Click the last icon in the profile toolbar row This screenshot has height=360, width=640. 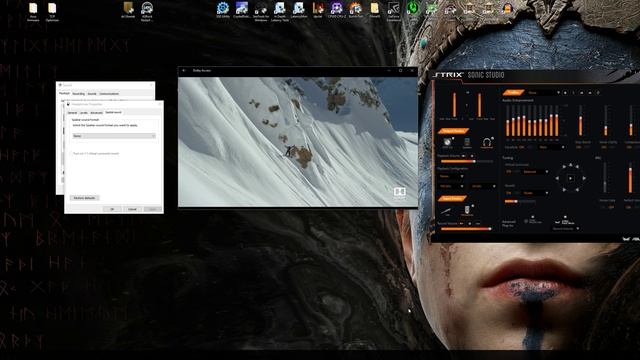pos(598,93)
